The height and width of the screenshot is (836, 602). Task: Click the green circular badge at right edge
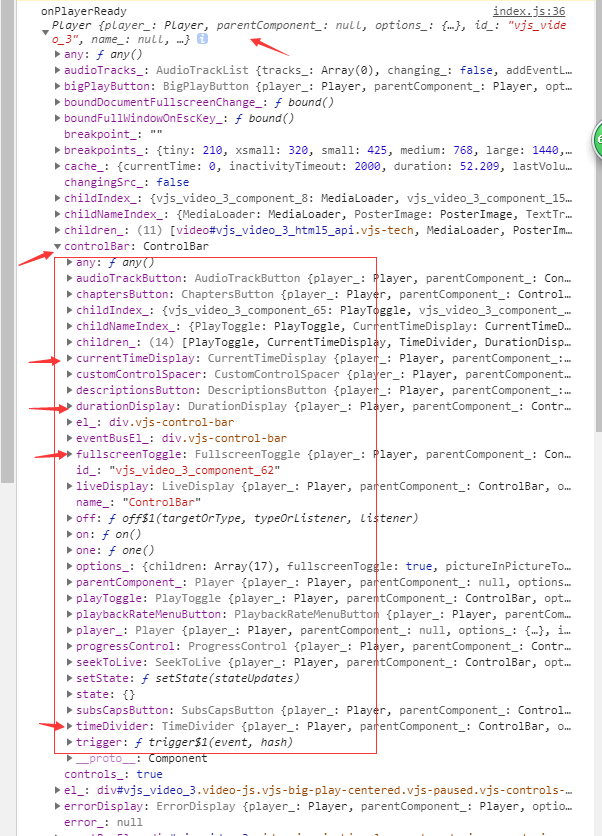(x=597, y=140)
